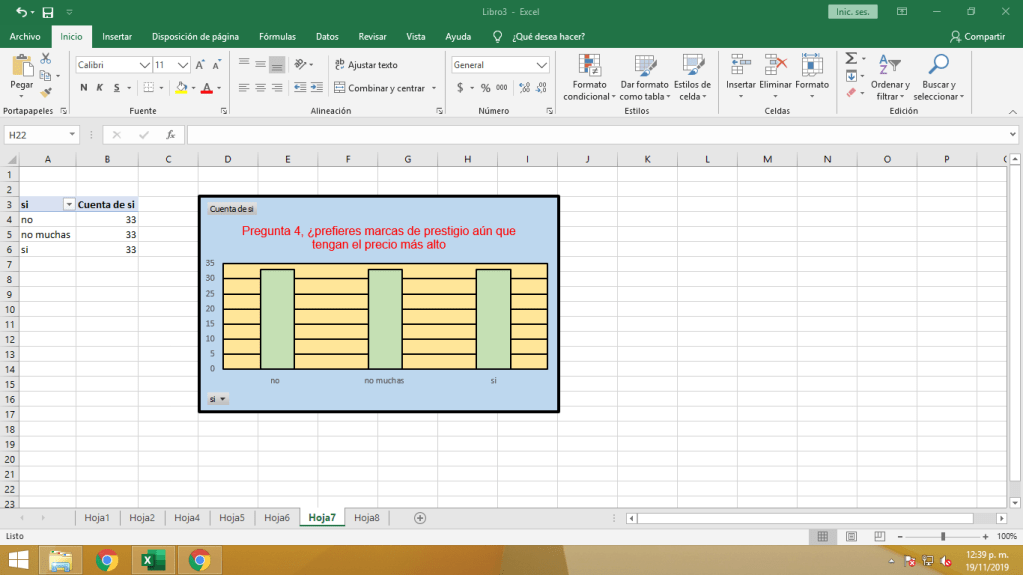Click the AutoSum sigma icon

pyautogui.click(x=851, y=59)
